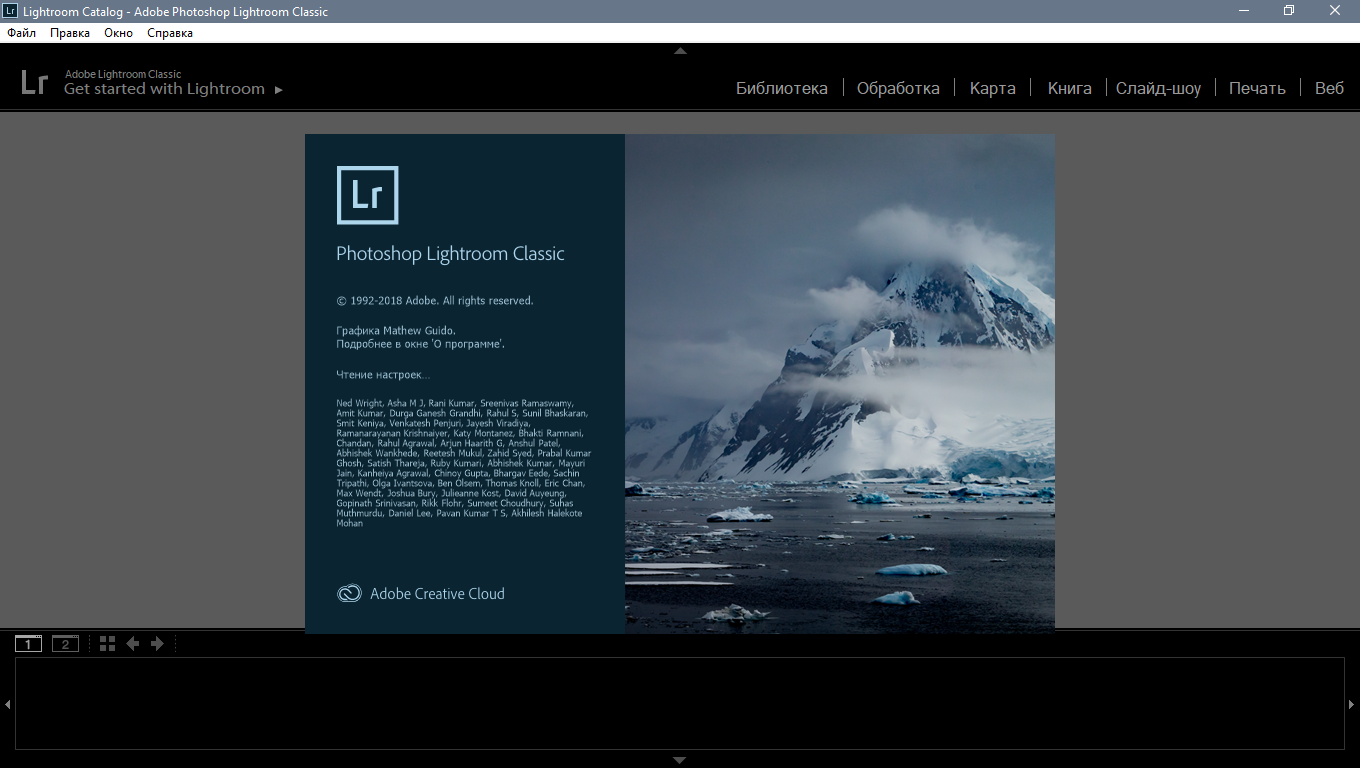Collapse the top module picker panel arrow
This screenshot has width=1360, height=768.
[680, 50]
